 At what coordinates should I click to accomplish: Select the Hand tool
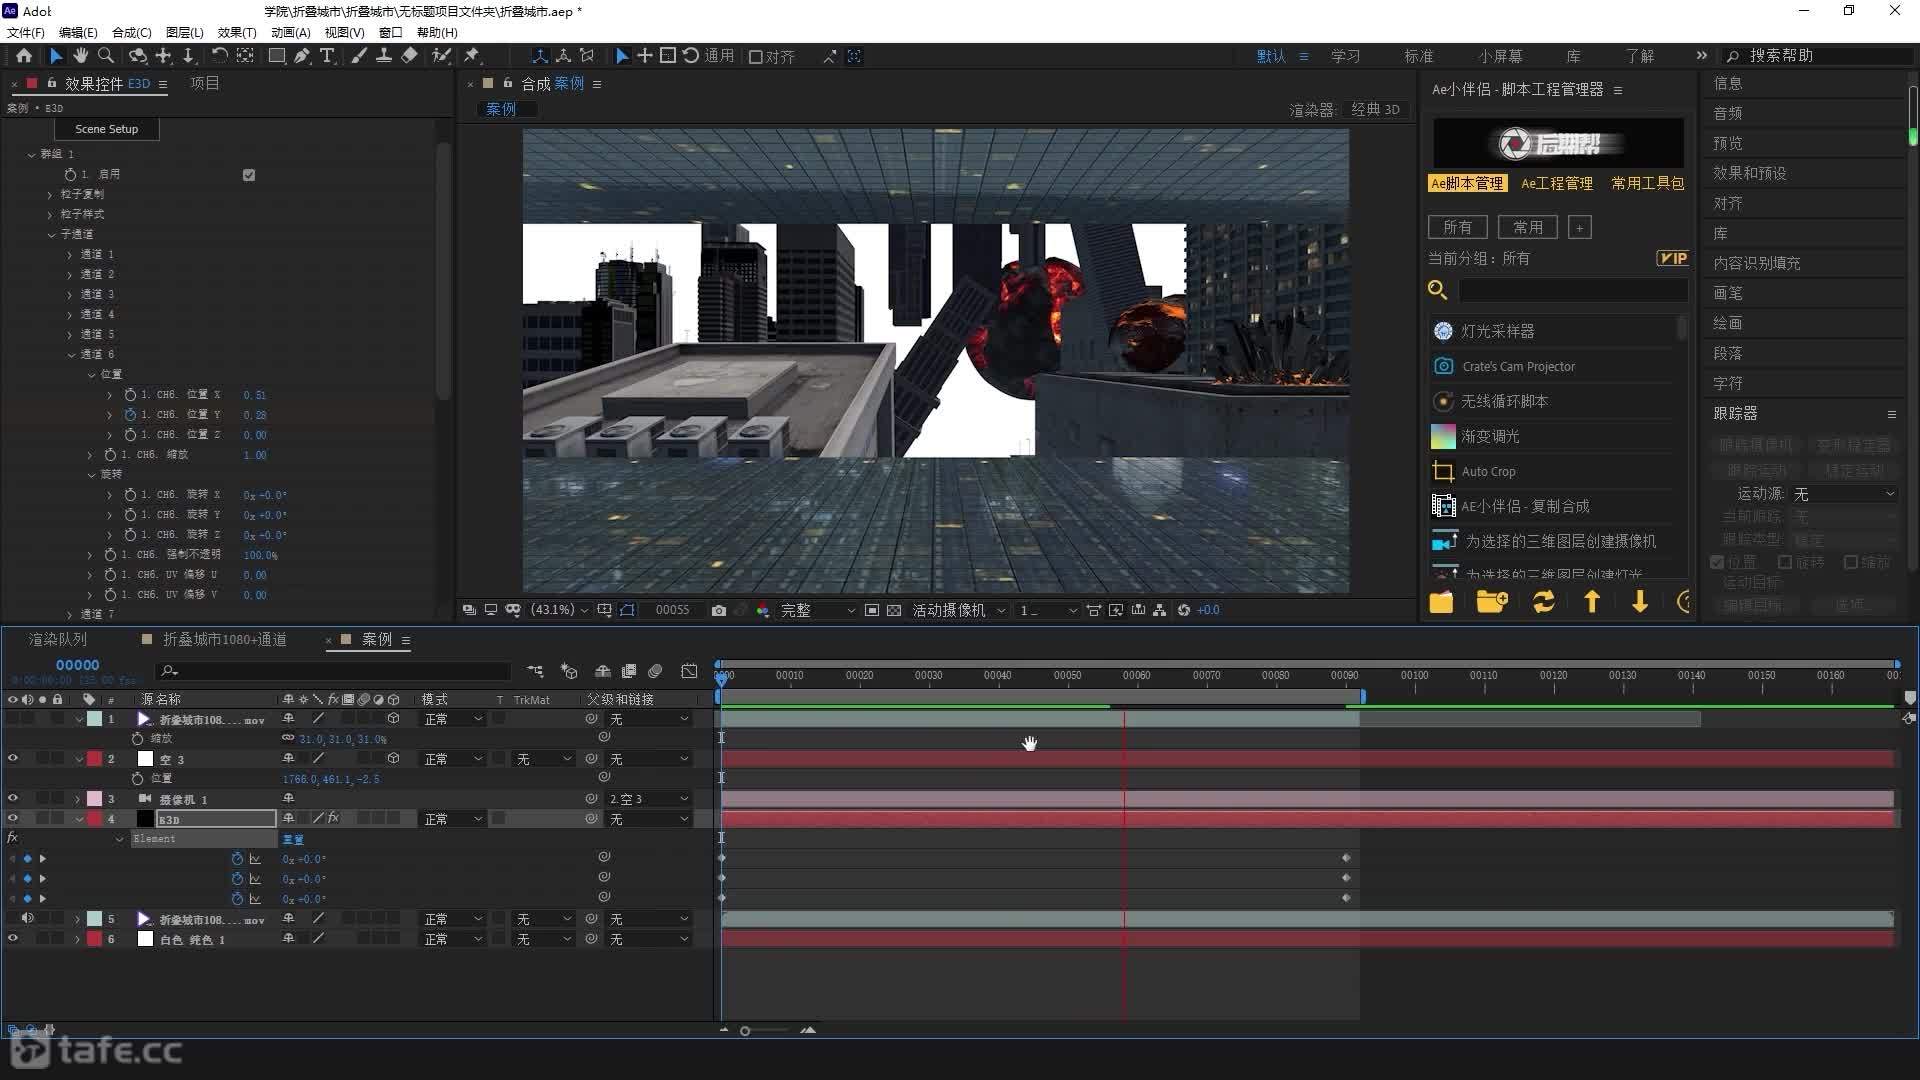coord(80,56)
